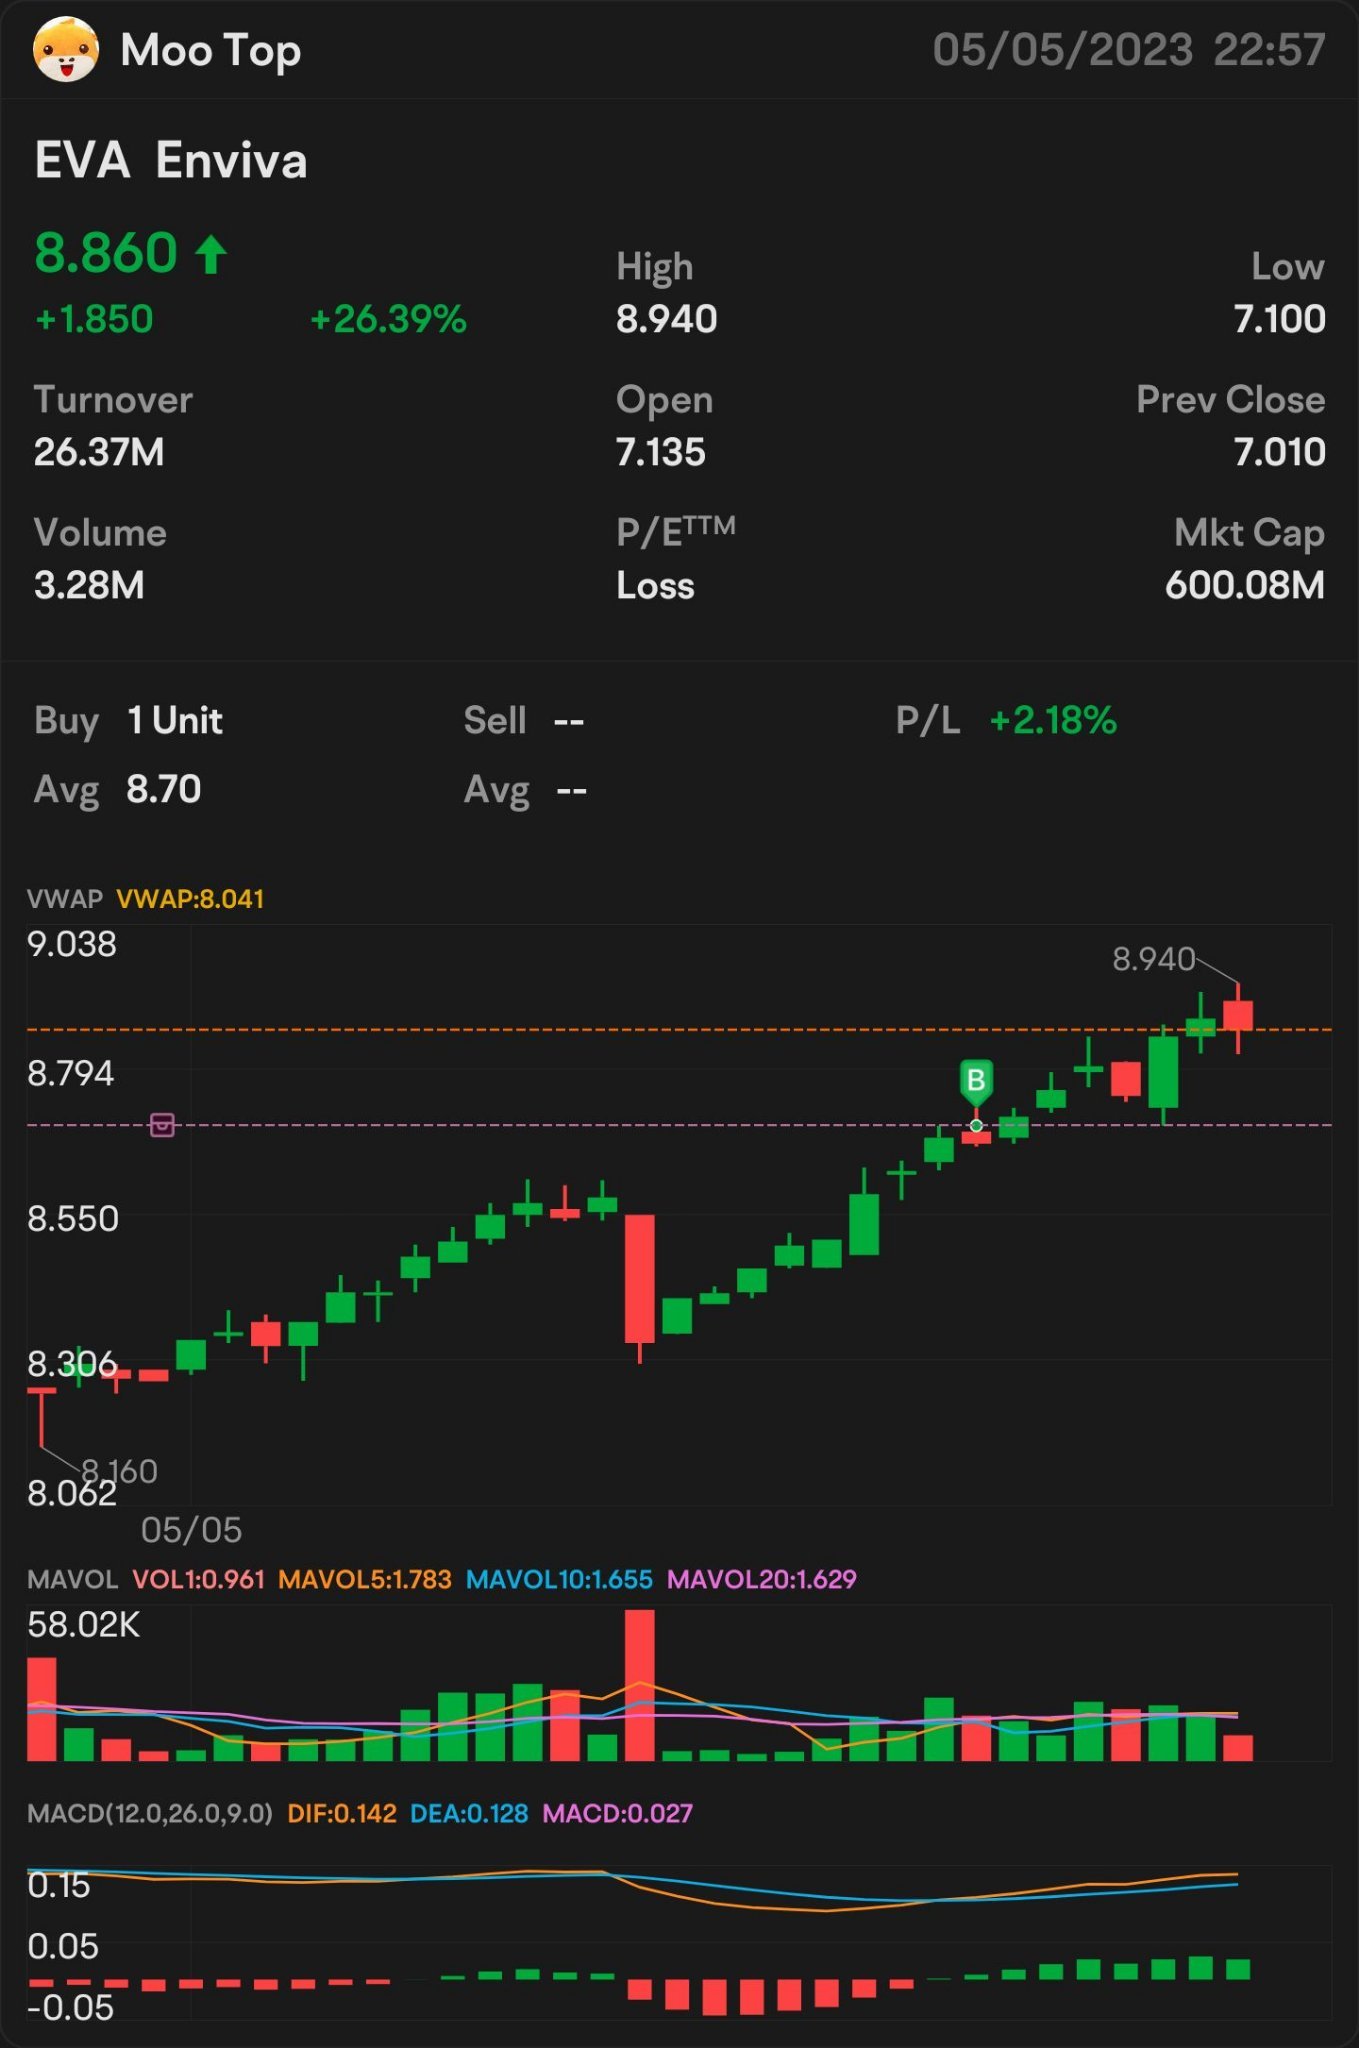
Task: Click the Sell label
Action: (x=495, y=720)
